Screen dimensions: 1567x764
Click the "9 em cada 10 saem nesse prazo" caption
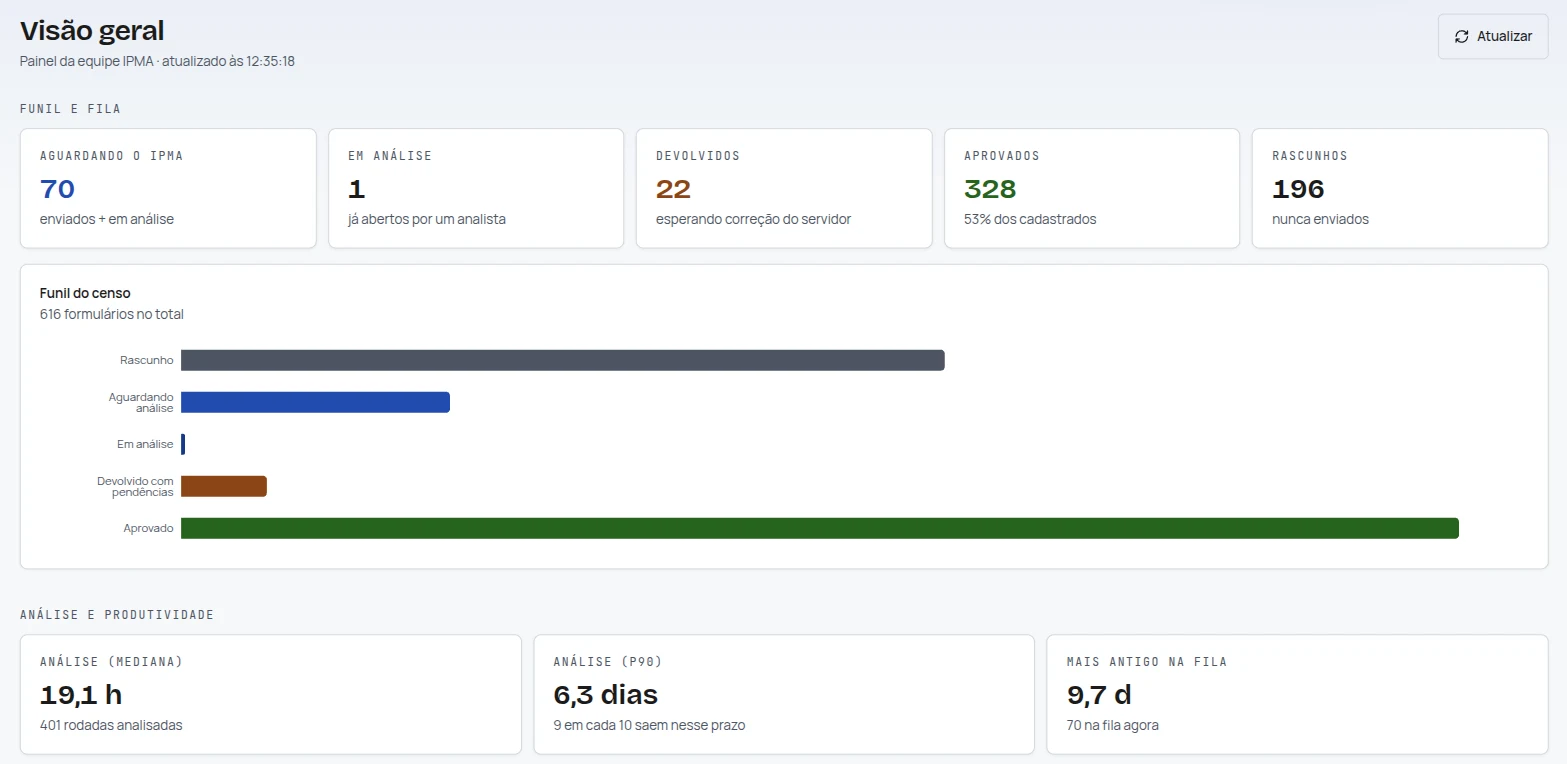pyautogui.click(x=649, y=725)
